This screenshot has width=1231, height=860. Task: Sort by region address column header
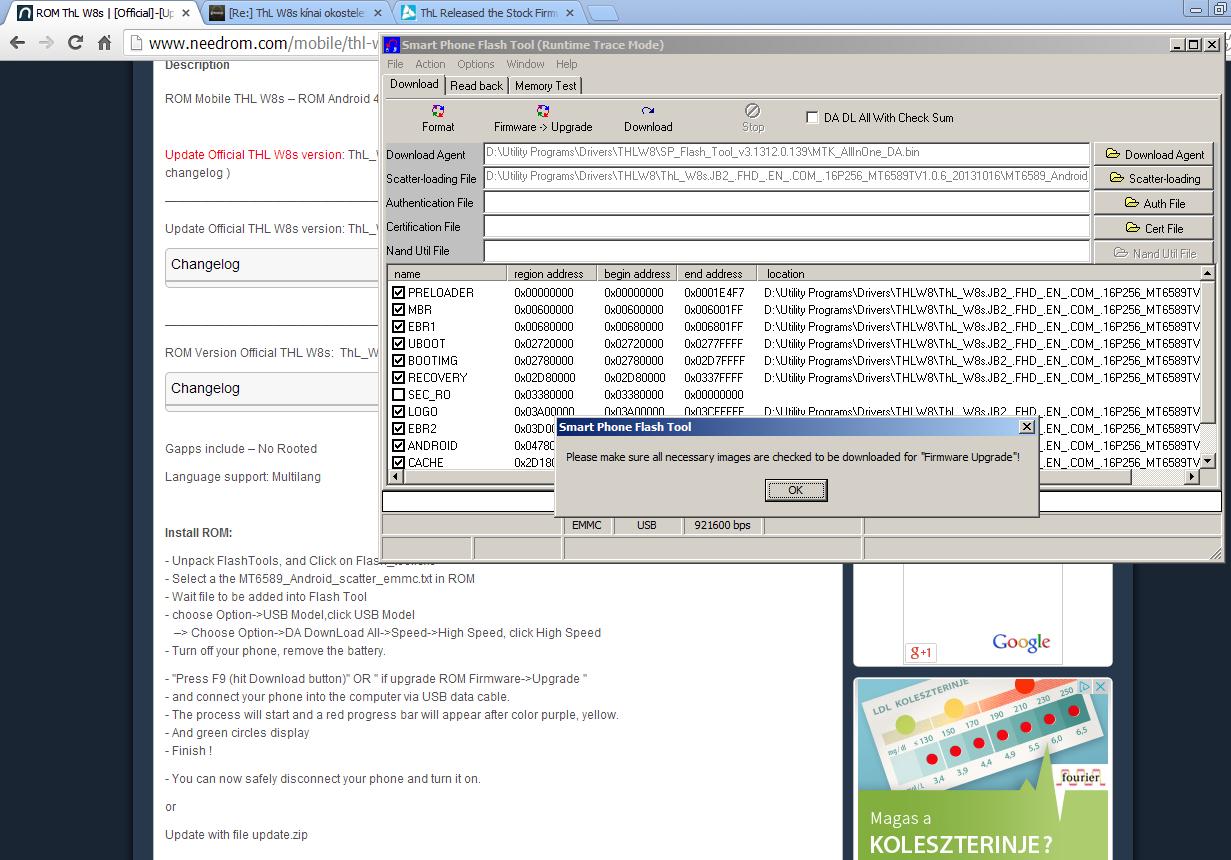point(552,273)
